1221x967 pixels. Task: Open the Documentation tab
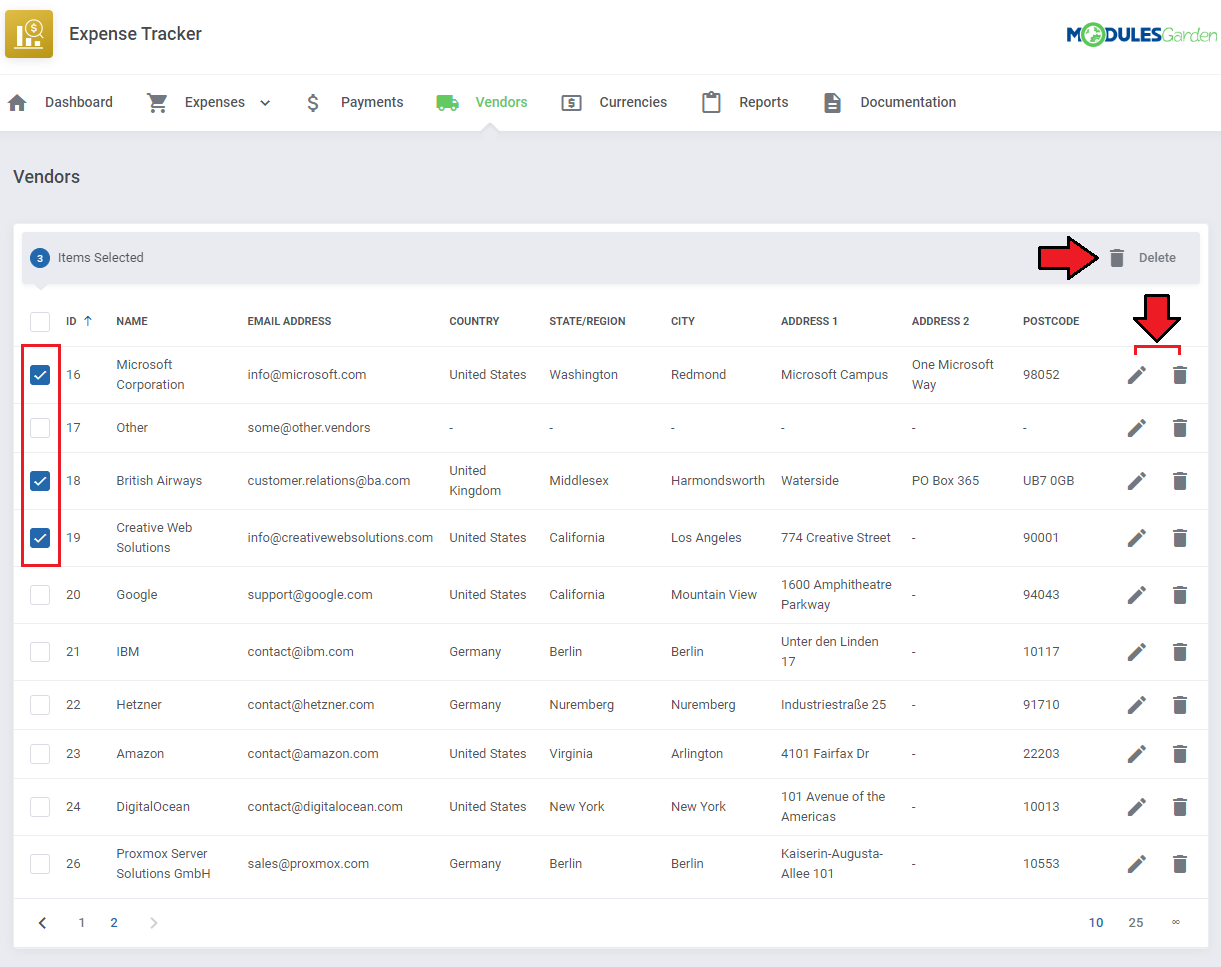(x=889, y=102)
